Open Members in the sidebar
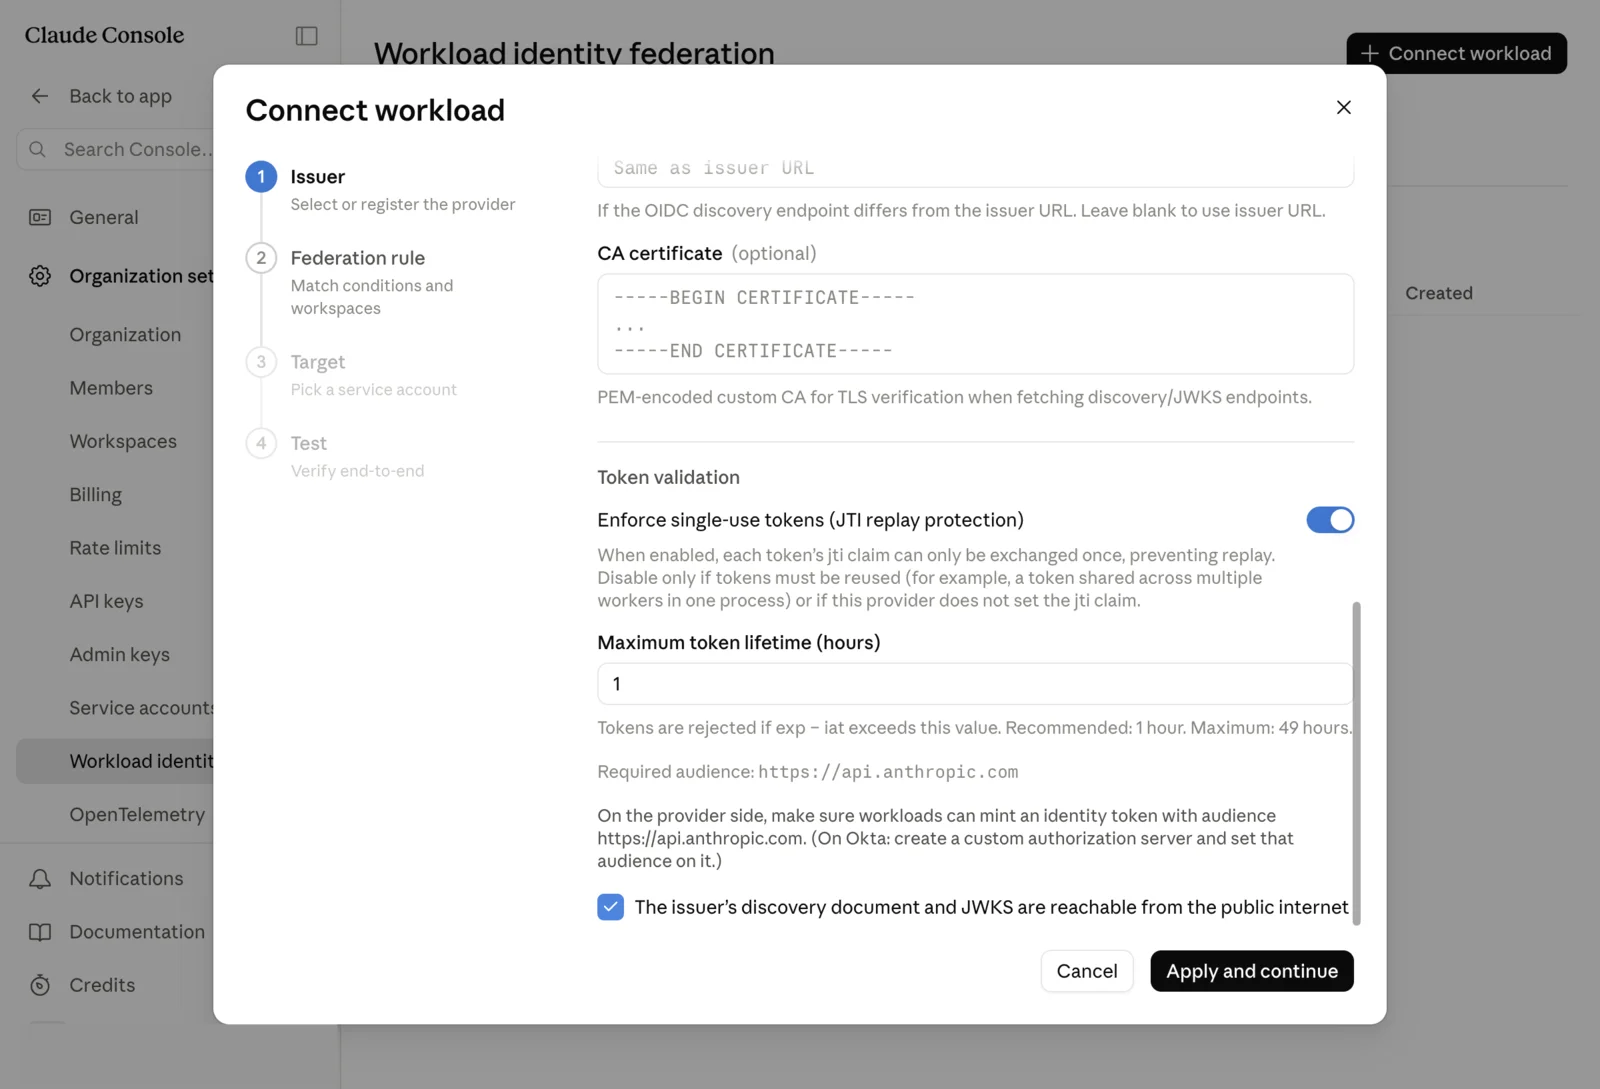1600x1089 pixels. (111, 388)
